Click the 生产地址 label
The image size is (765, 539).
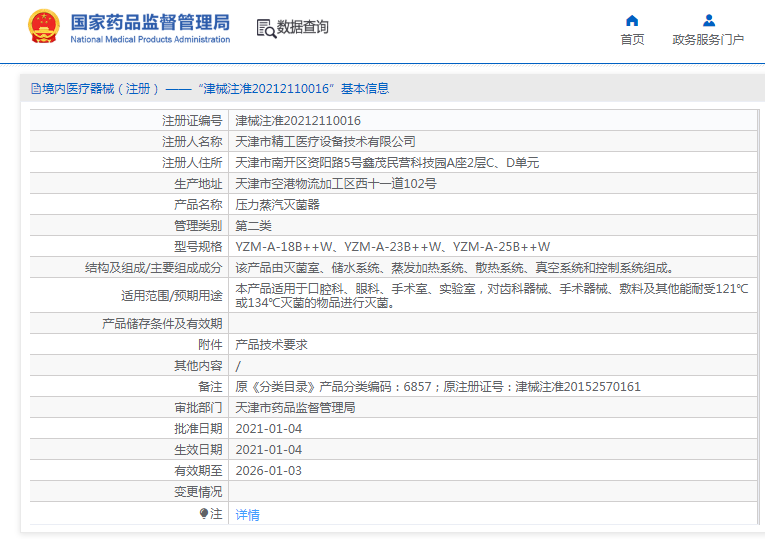pos(198,183)
